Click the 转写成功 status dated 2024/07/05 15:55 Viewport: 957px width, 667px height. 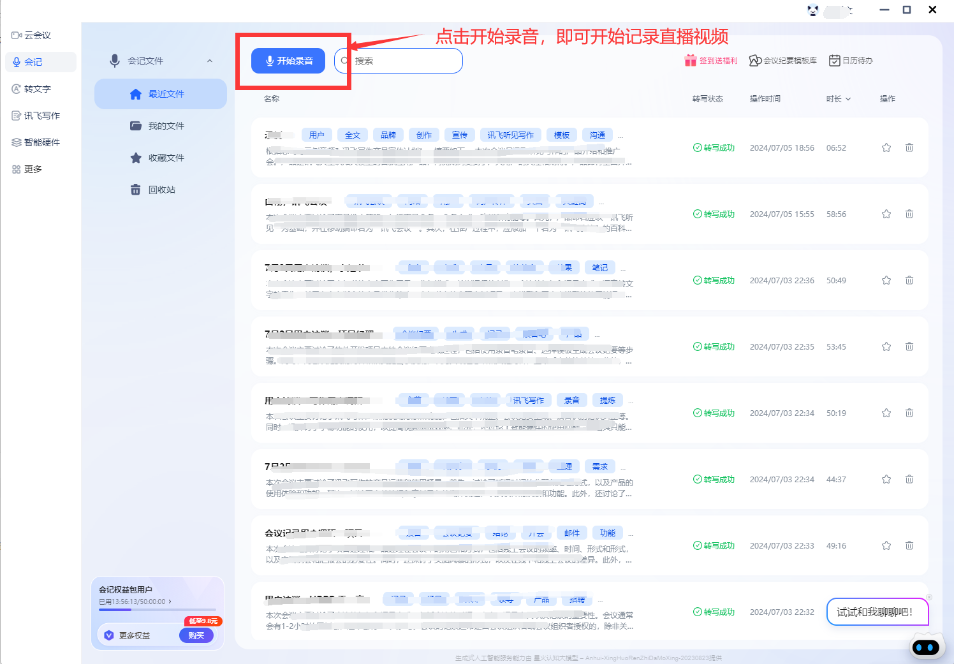(713, 214)
